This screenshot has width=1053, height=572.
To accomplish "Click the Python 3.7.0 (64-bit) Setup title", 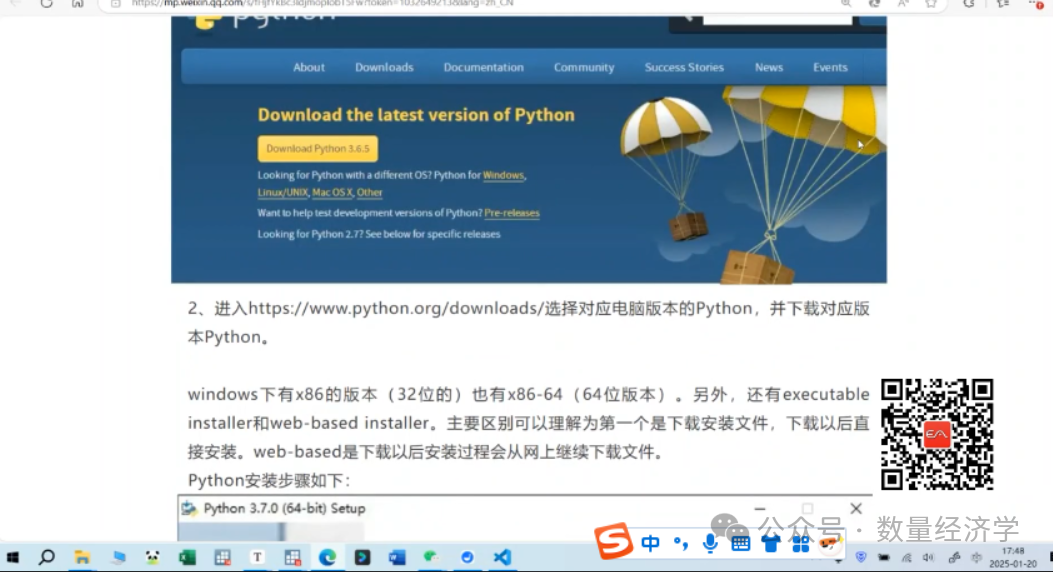I will pos(284,508).
